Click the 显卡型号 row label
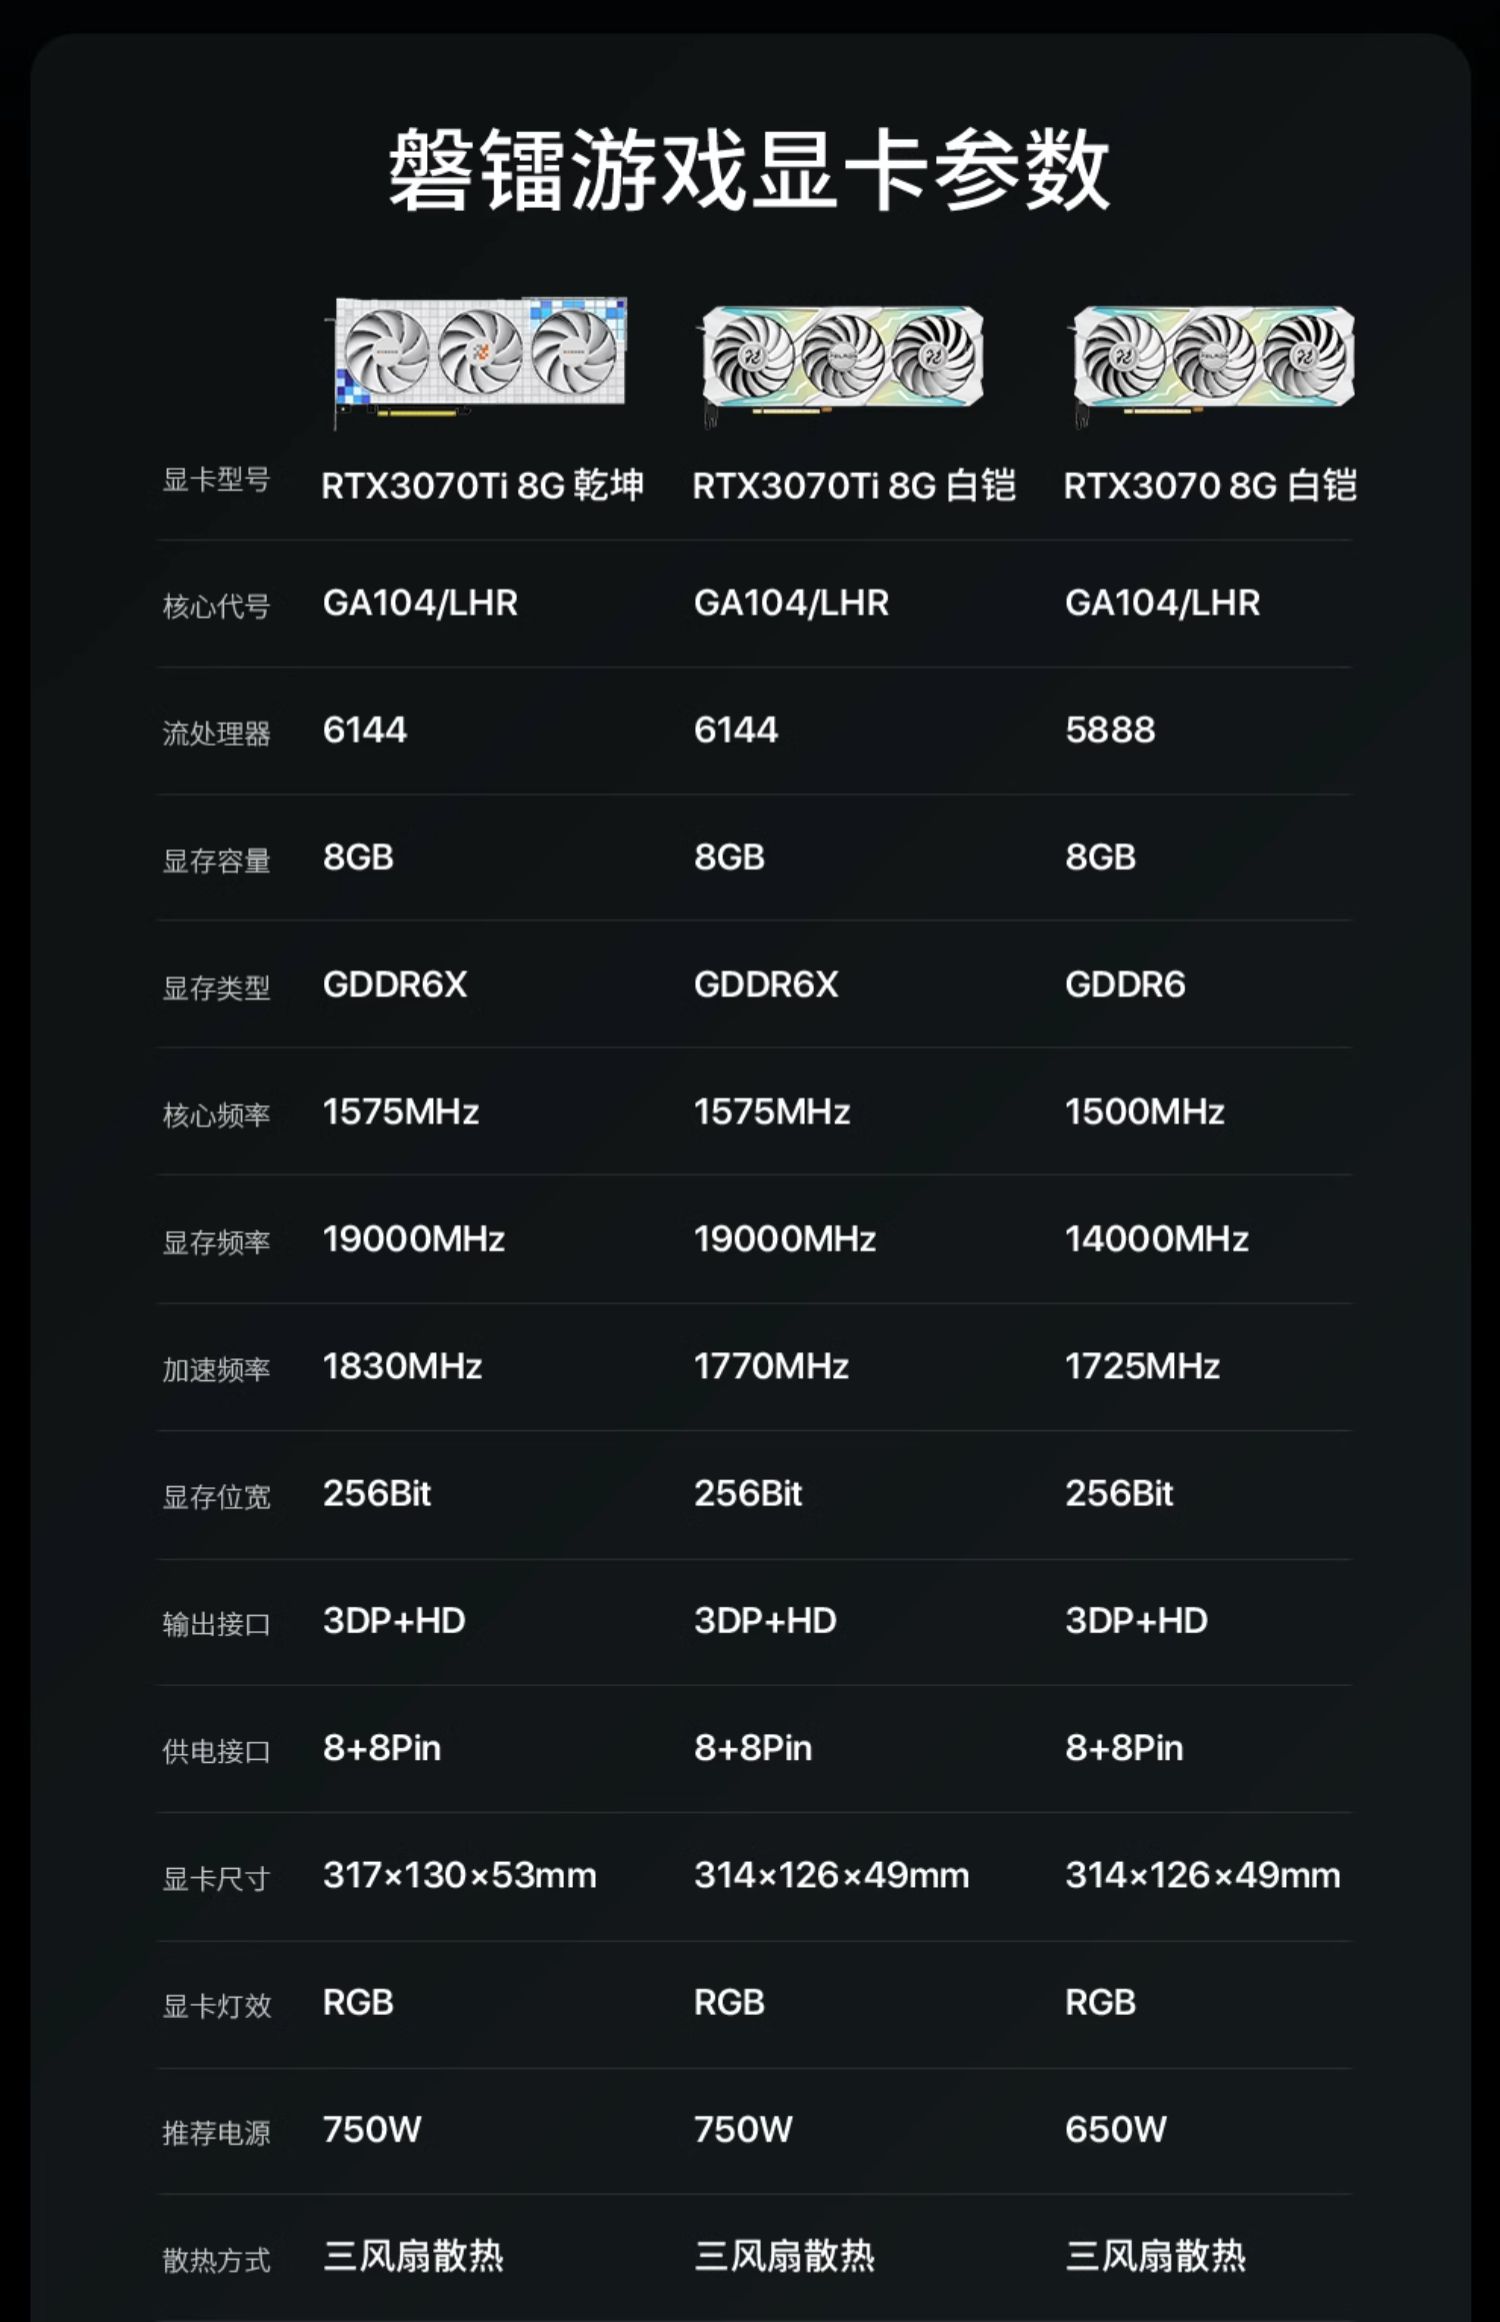The height and width of the screenshot is (2322, 1500). (216, 481)
